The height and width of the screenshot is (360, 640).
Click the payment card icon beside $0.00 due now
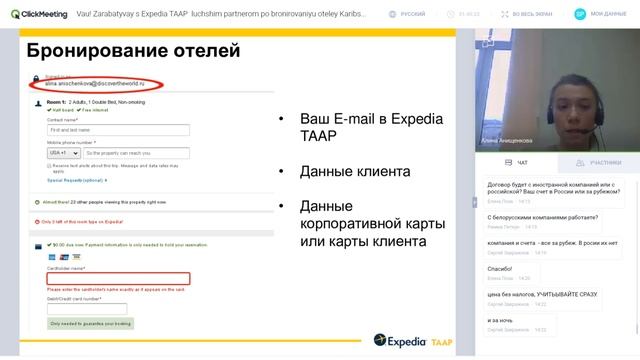38,247
